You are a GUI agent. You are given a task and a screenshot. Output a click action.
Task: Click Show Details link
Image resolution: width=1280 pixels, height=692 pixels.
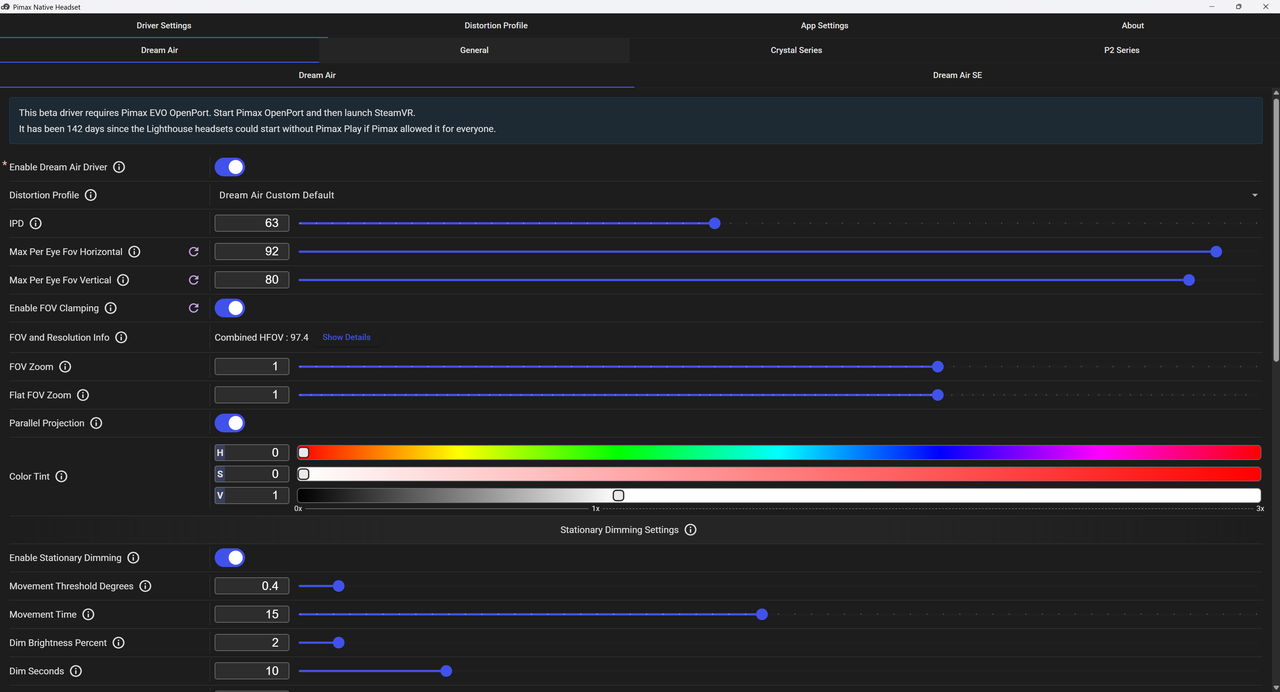click(x=346, y=337)
